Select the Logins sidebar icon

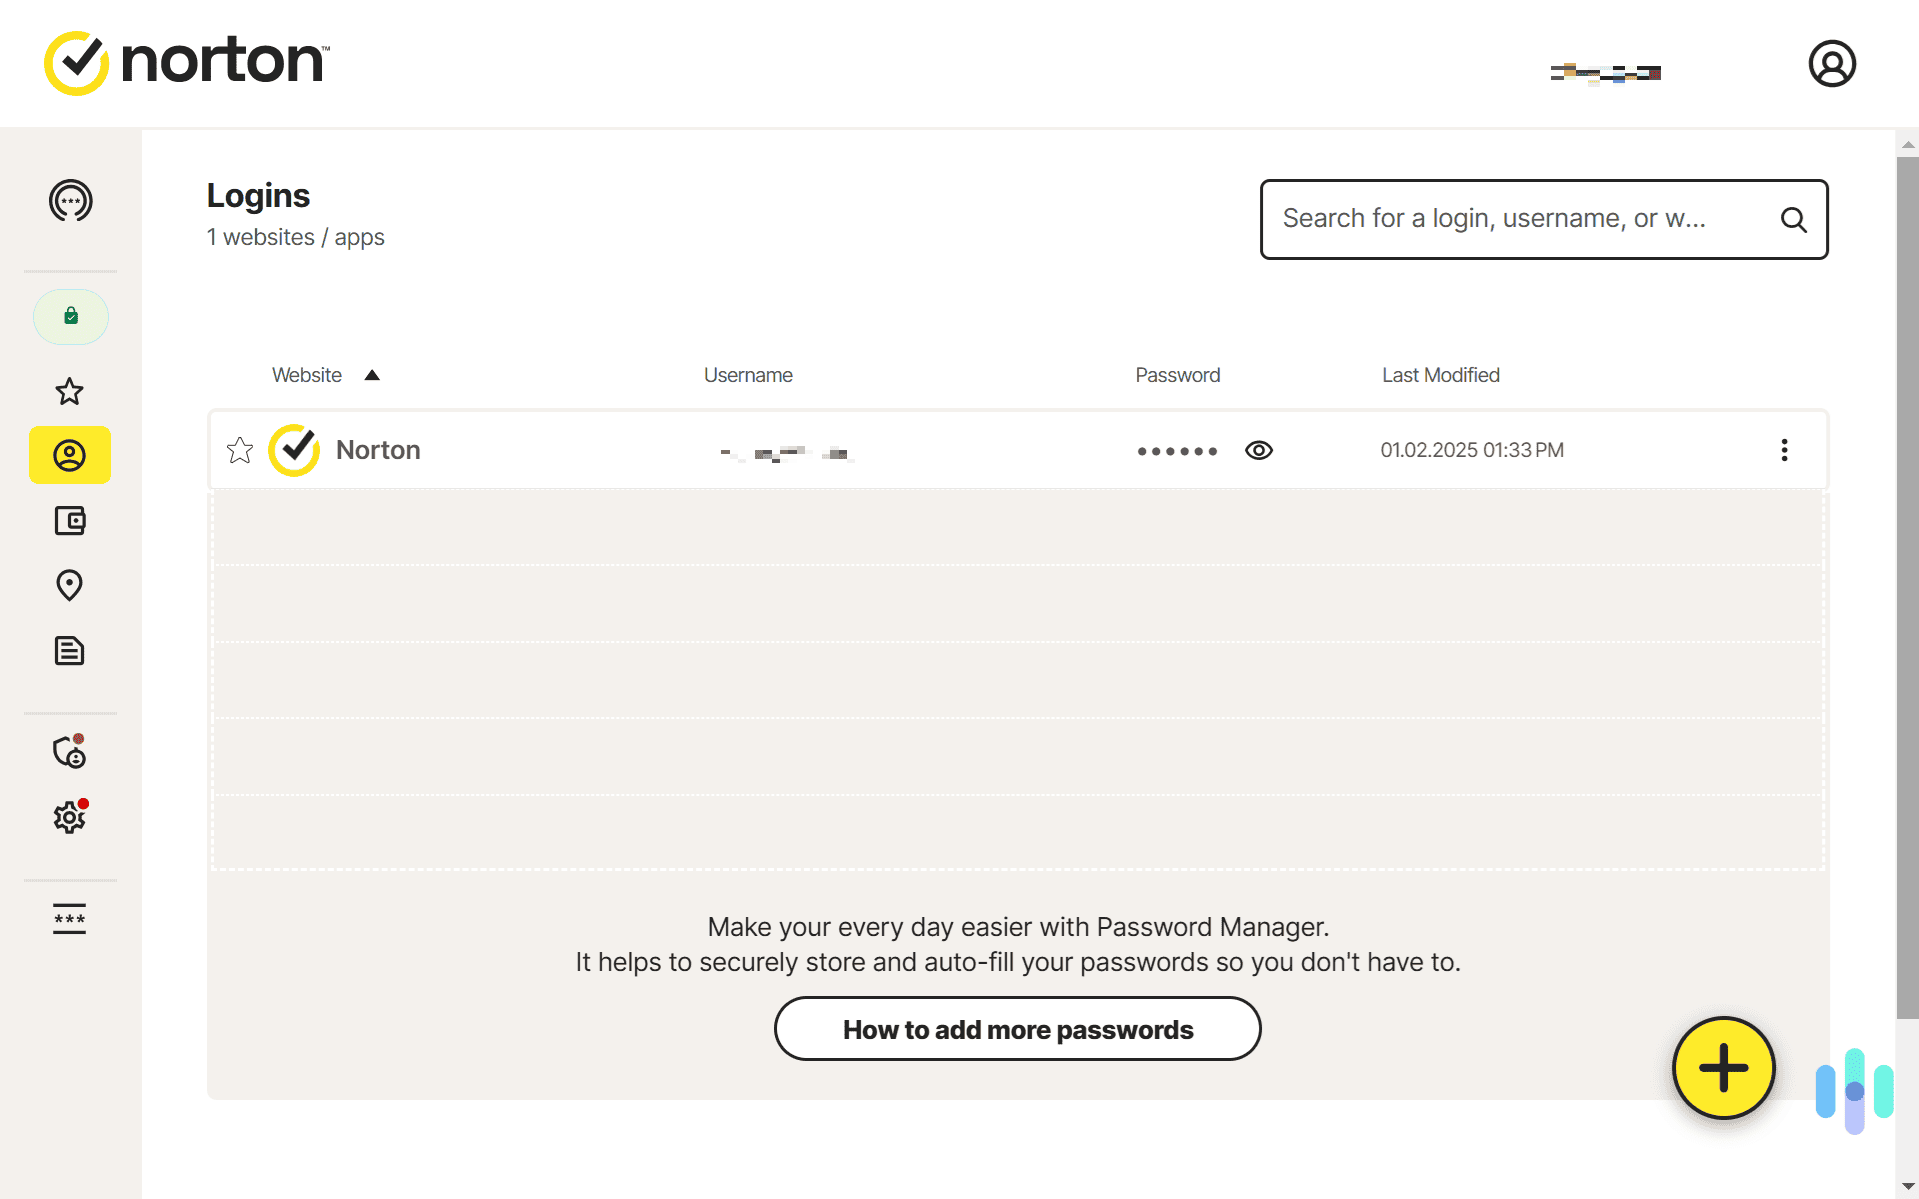click(x=70, y=456)
